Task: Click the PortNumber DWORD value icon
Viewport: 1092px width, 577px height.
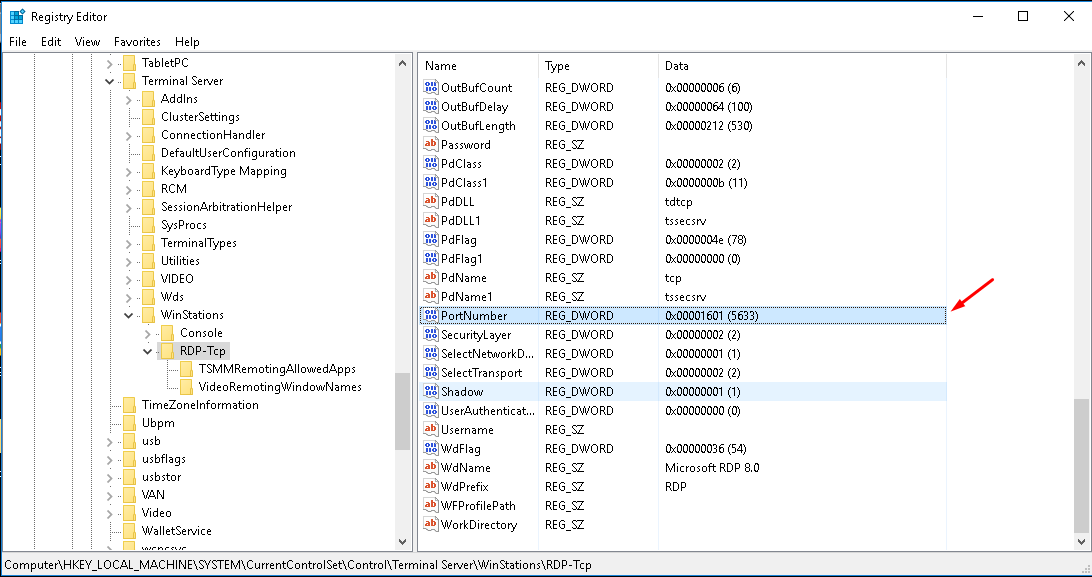Action: point(431,316)
